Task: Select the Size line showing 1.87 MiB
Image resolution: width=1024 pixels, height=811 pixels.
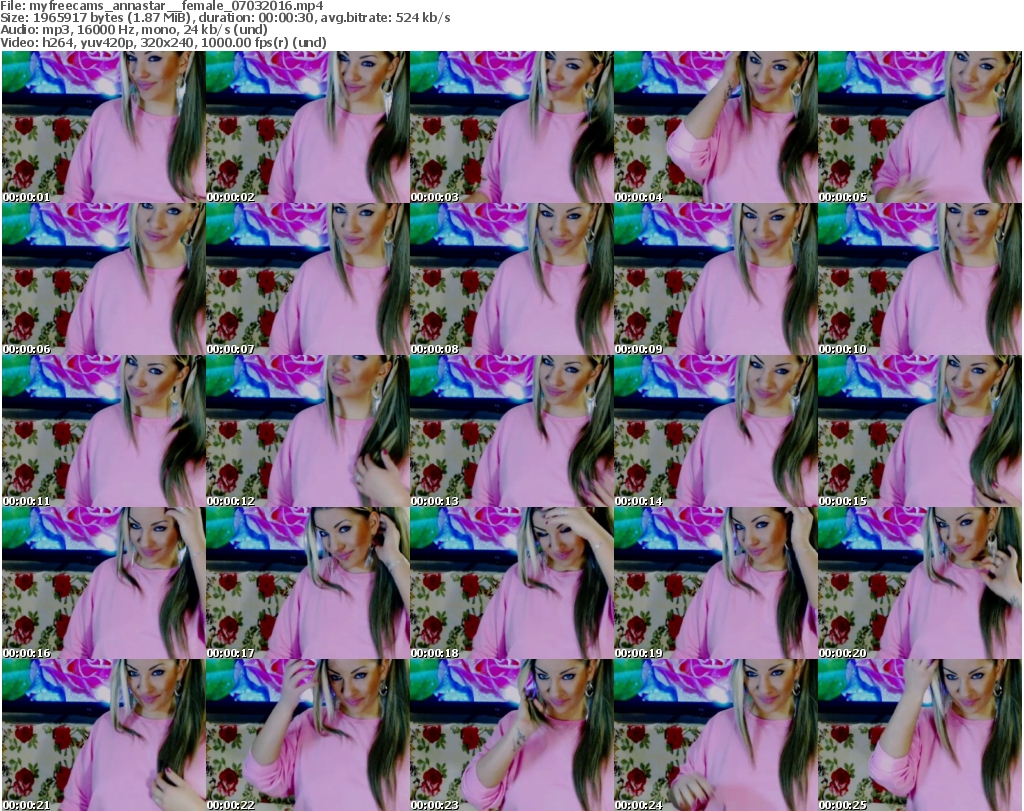Action: pos(225,18)
